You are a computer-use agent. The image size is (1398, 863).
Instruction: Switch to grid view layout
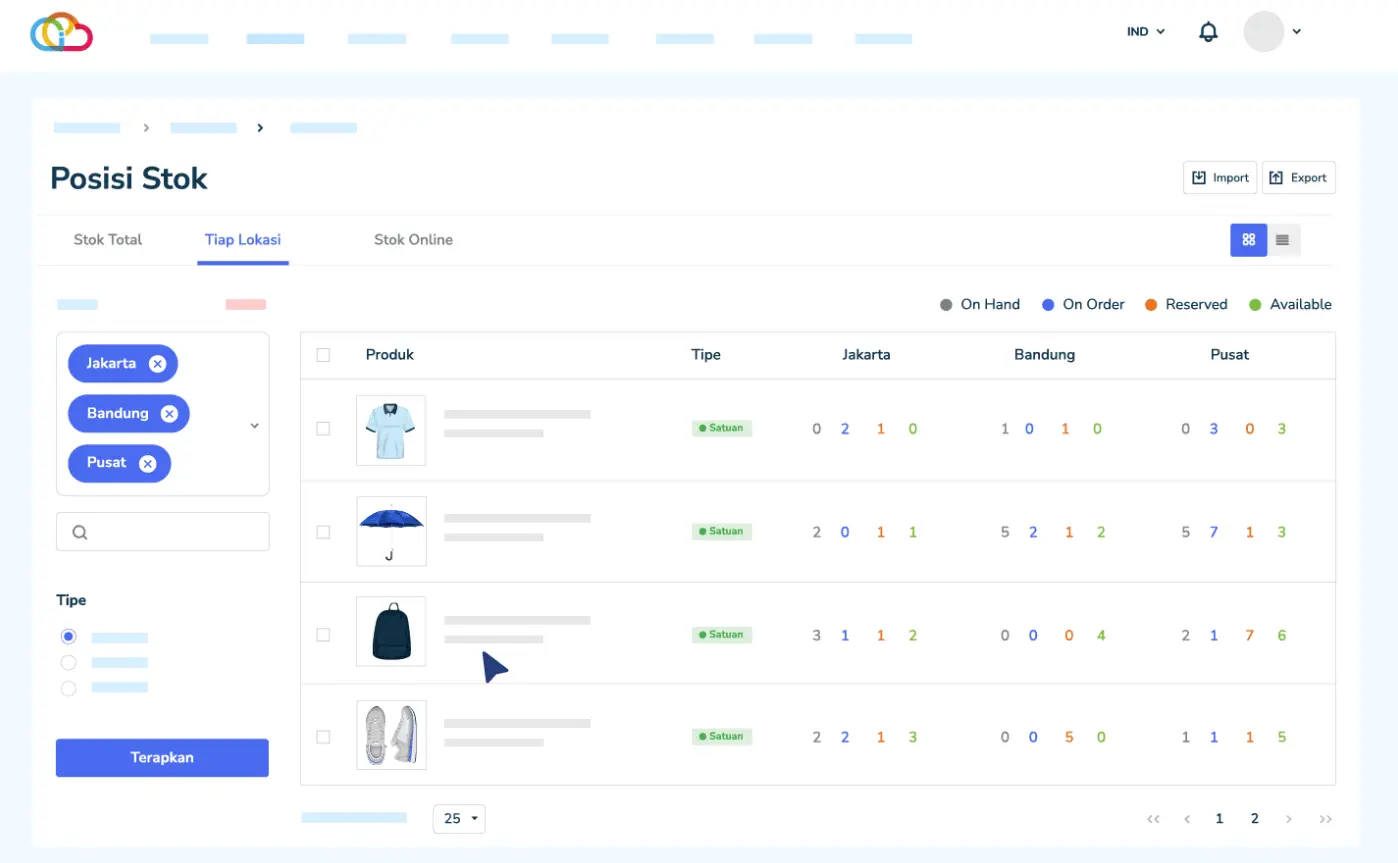1248,240
